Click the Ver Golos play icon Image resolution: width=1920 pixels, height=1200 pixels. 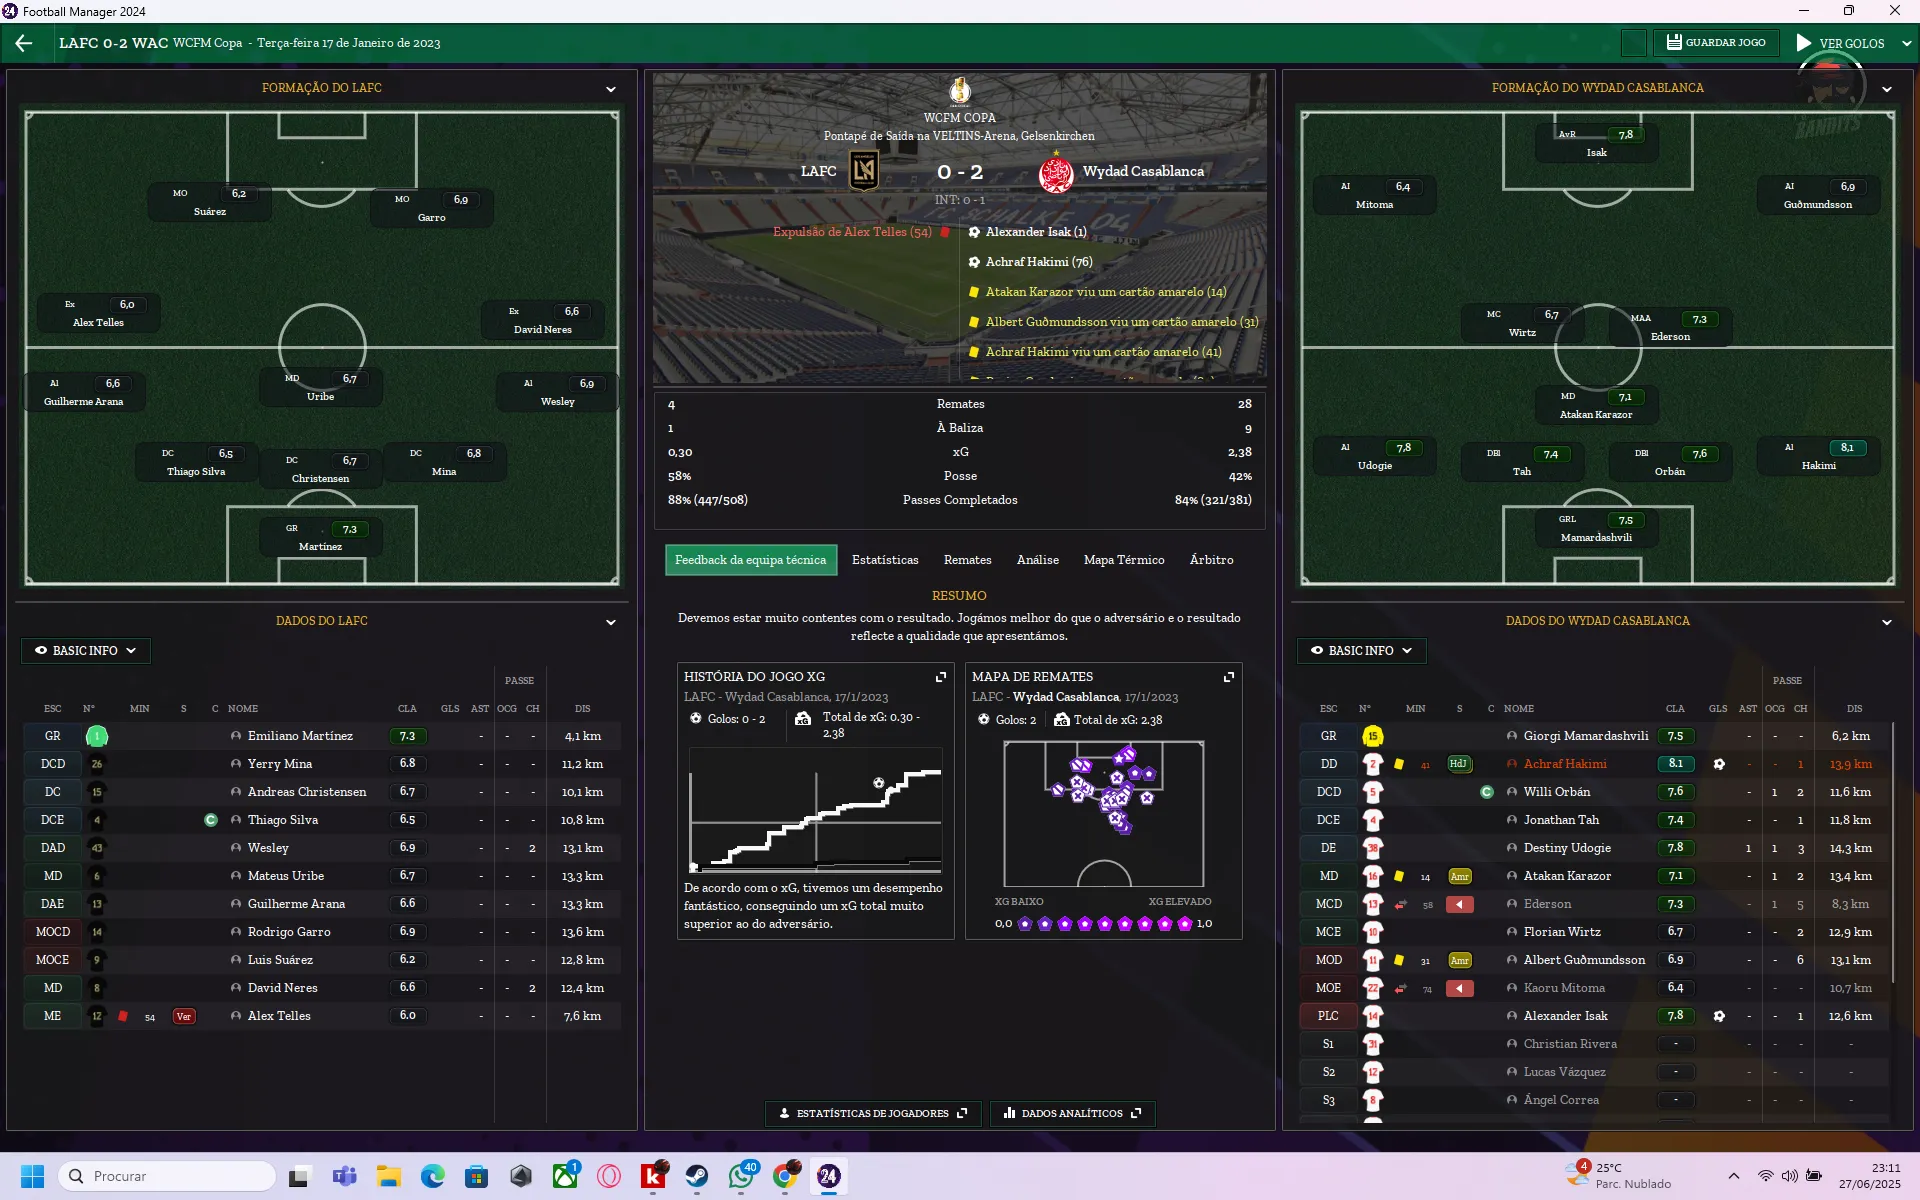(1803, 43)
